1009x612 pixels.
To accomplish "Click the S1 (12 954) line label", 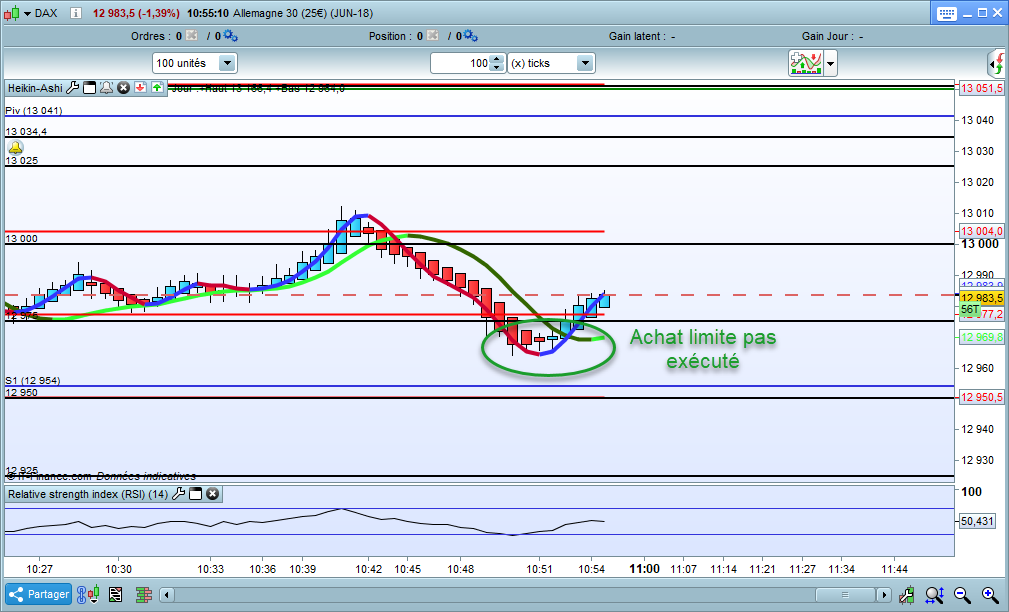I will 33,380.
